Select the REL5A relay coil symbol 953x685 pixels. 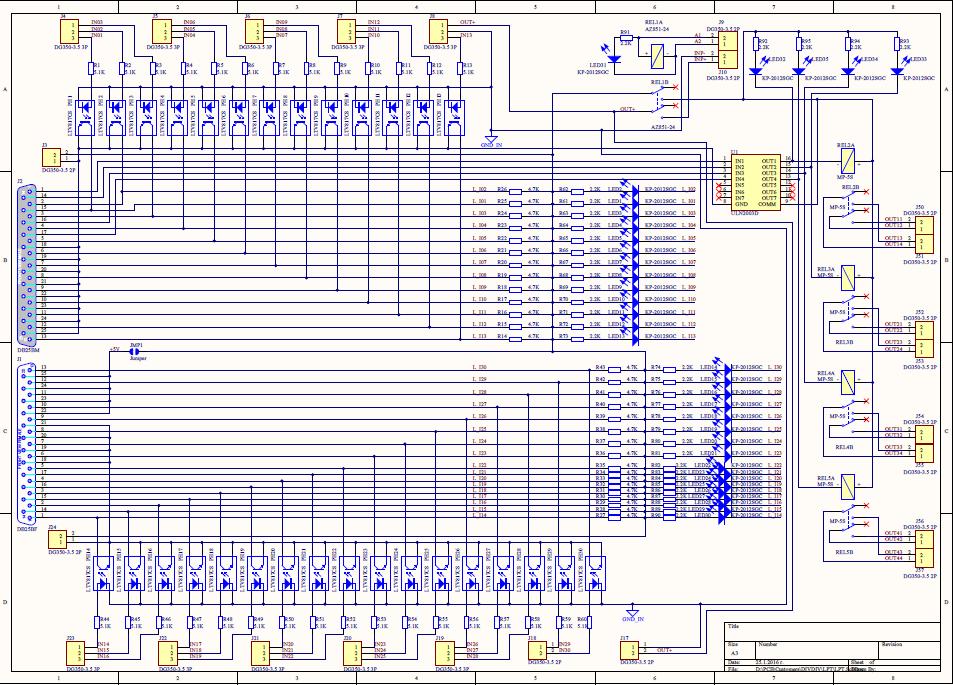pyautogui.click(x=848, y=487)
